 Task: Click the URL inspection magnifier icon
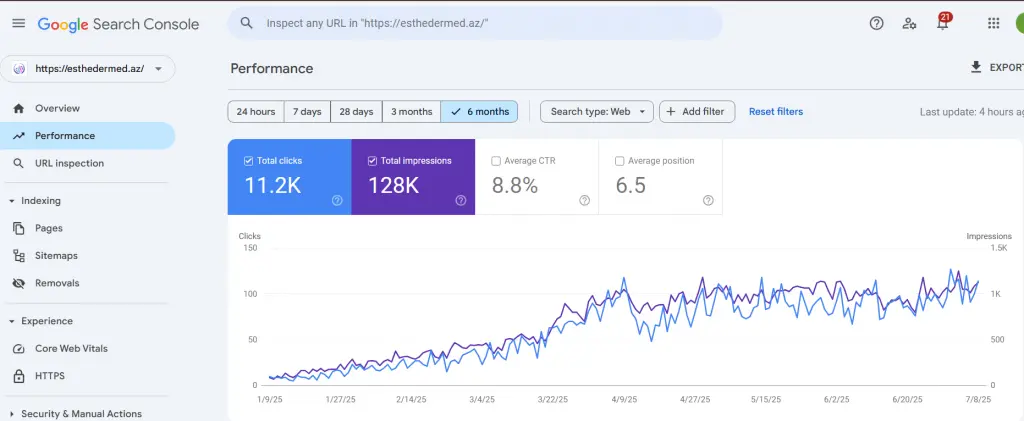[19, 163]
